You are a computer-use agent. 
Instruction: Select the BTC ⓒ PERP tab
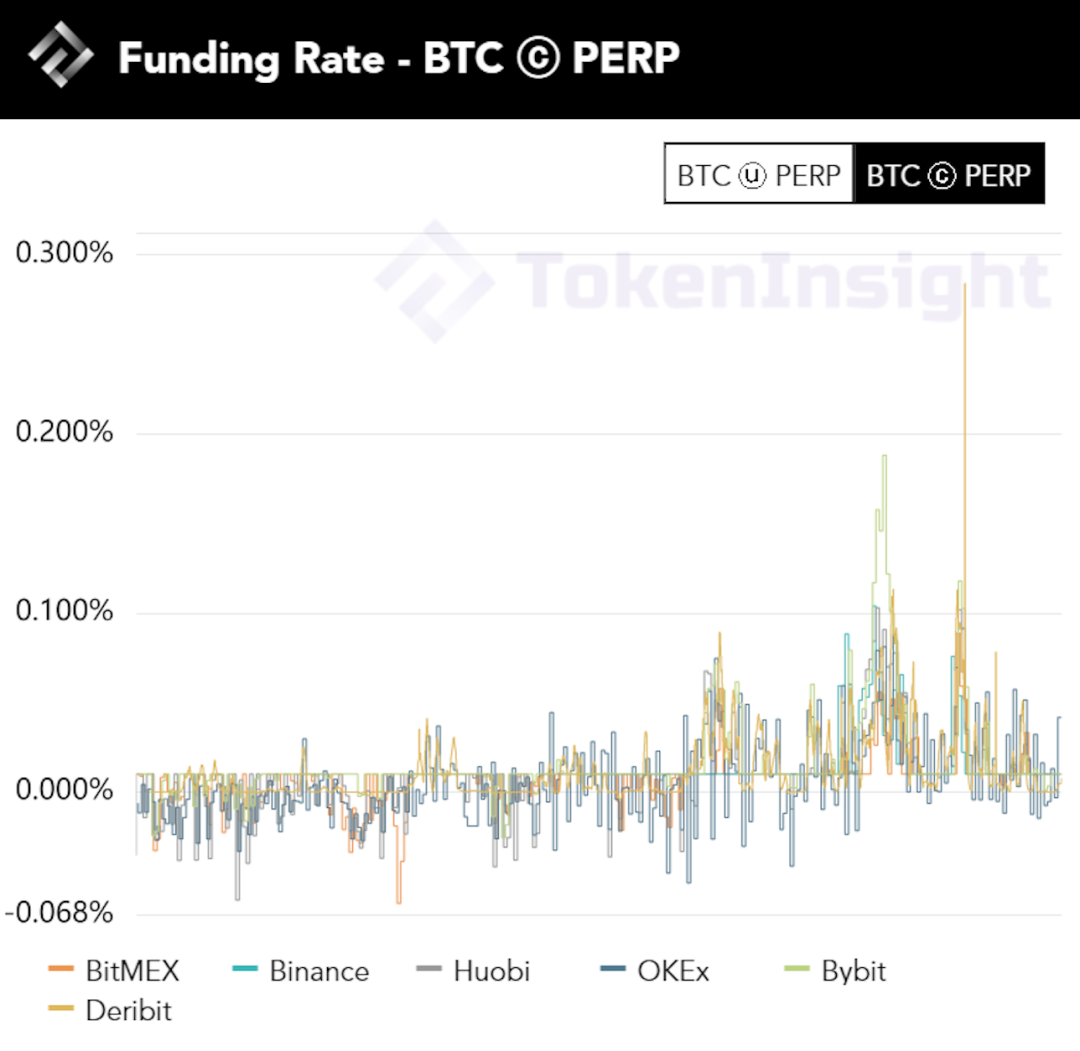tap(949, 175)
